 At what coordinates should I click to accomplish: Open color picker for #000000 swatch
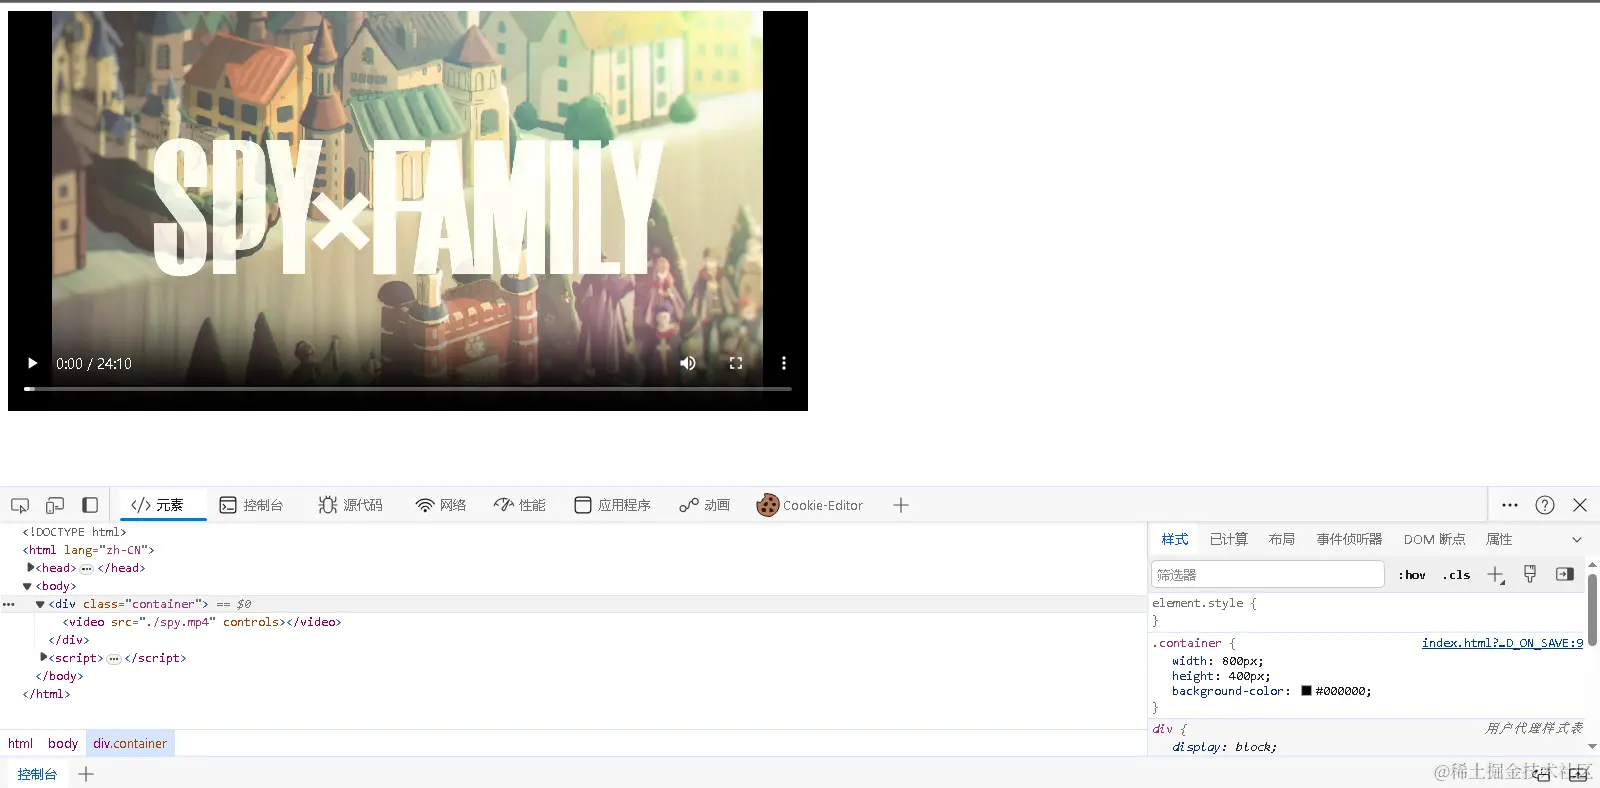click(1306, 691)
